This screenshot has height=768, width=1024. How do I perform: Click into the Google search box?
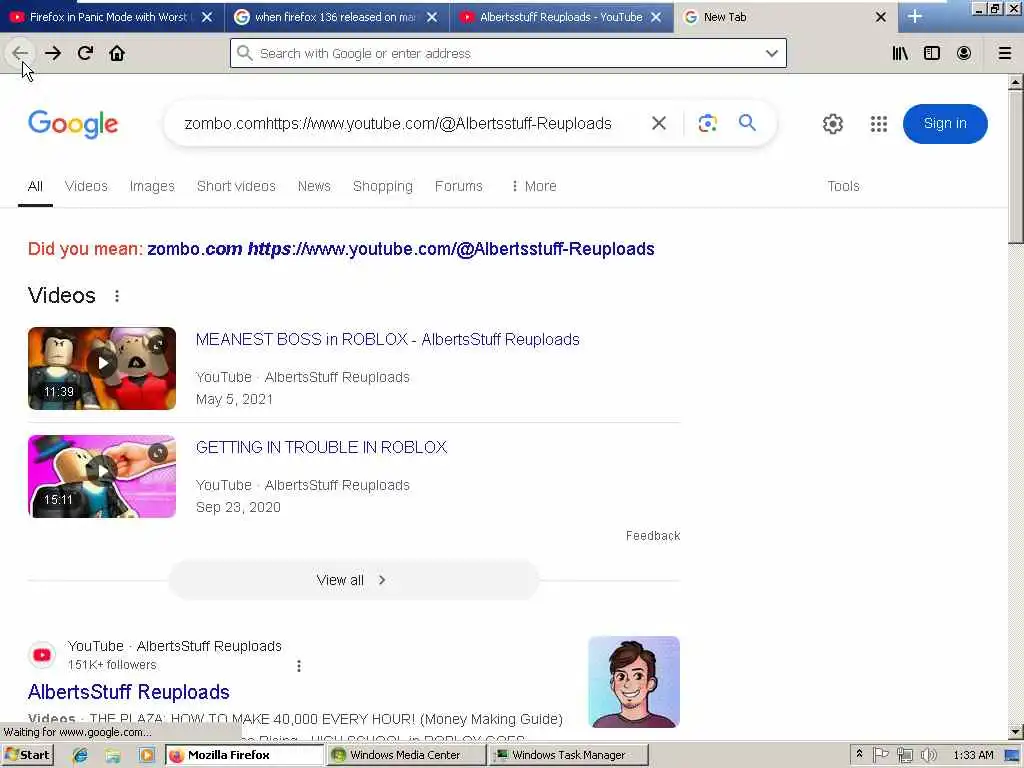tap(398, 123)
